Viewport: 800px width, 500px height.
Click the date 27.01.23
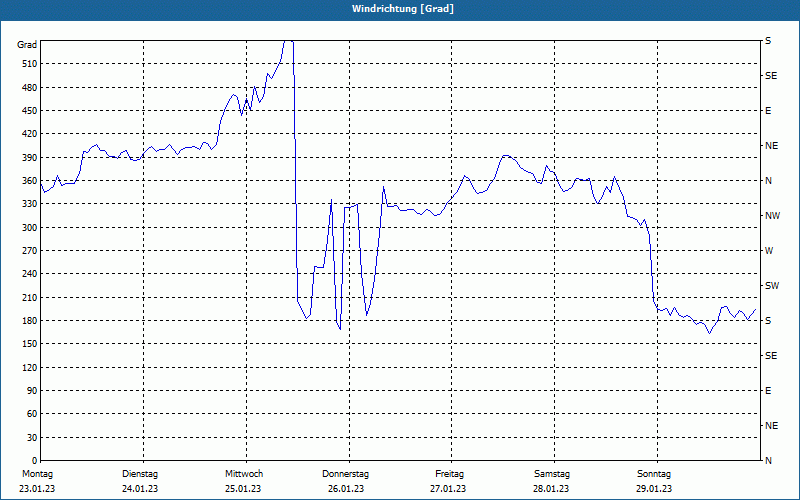[448, 489]
